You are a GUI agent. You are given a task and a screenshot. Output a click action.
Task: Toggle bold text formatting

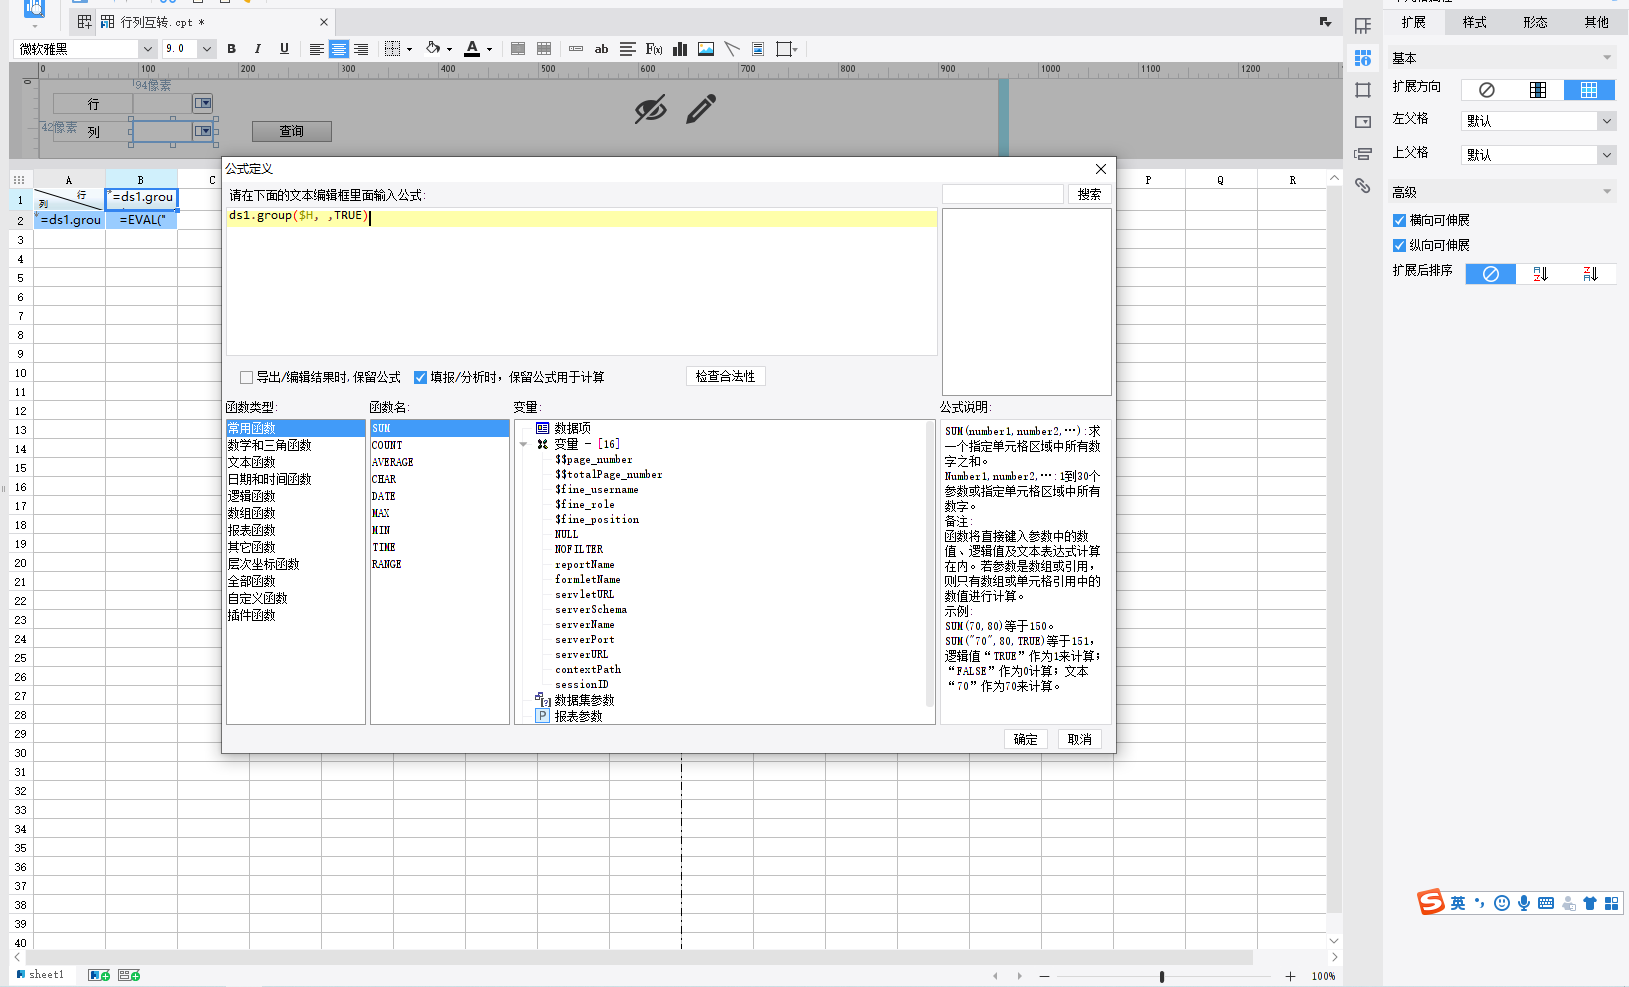tap(232, 49)
